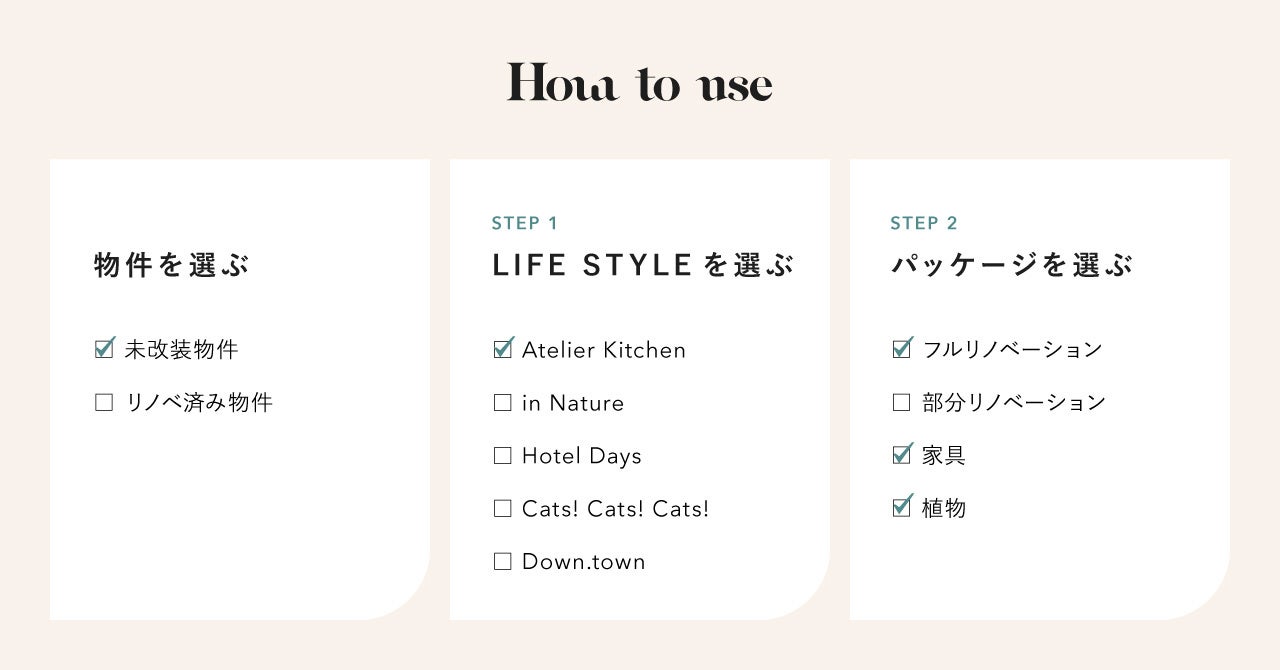Viewport: 1280px width, 670px height.
Task: Untick the 家具 checkbox
Action: point(902,455)
